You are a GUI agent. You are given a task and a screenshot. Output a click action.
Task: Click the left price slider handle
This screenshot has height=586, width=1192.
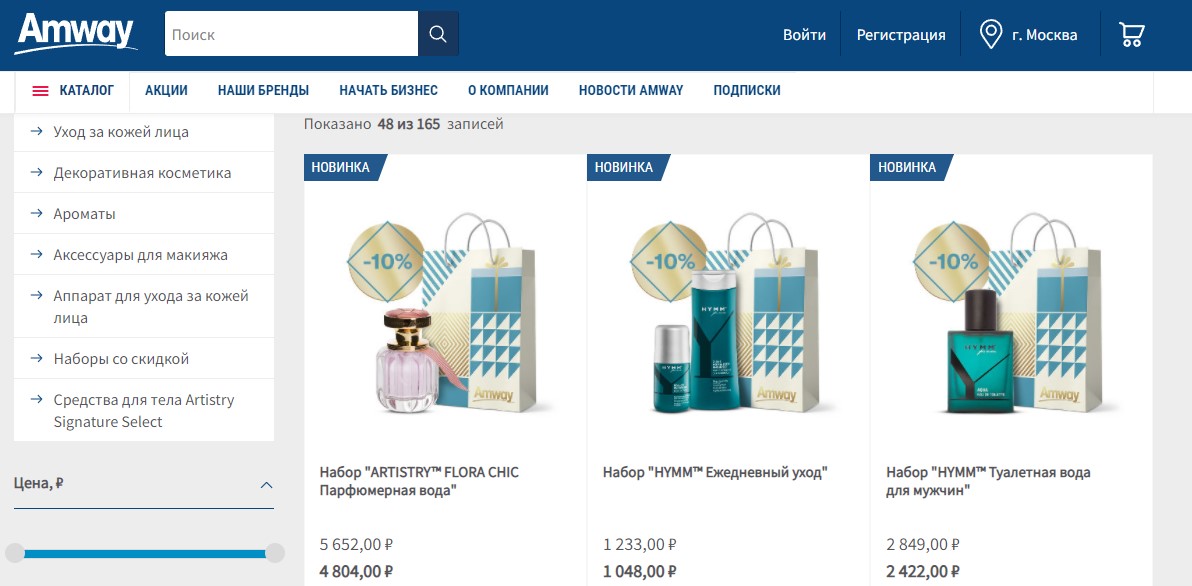(x=14, y=553)
